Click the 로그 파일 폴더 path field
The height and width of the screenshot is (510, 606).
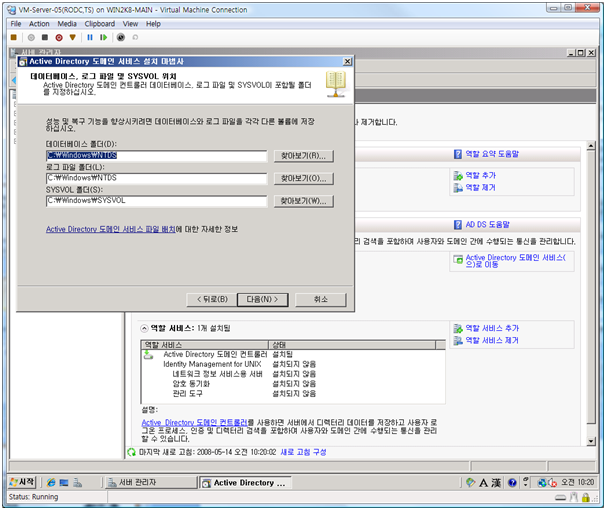[x=157, y=178]
